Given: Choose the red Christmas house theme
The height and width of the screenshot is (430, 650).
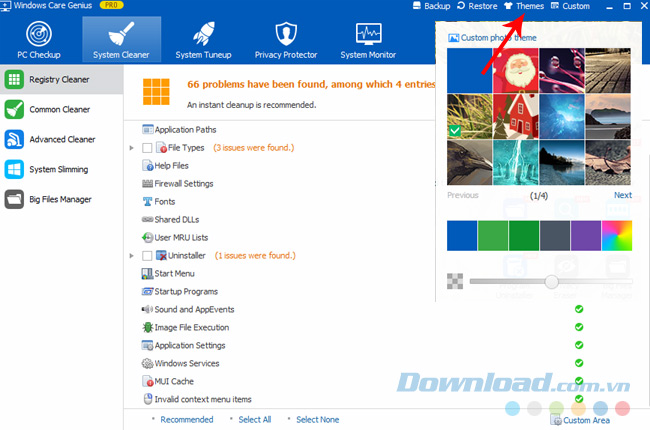Looking at the screenshot, I should click(516, 116).
